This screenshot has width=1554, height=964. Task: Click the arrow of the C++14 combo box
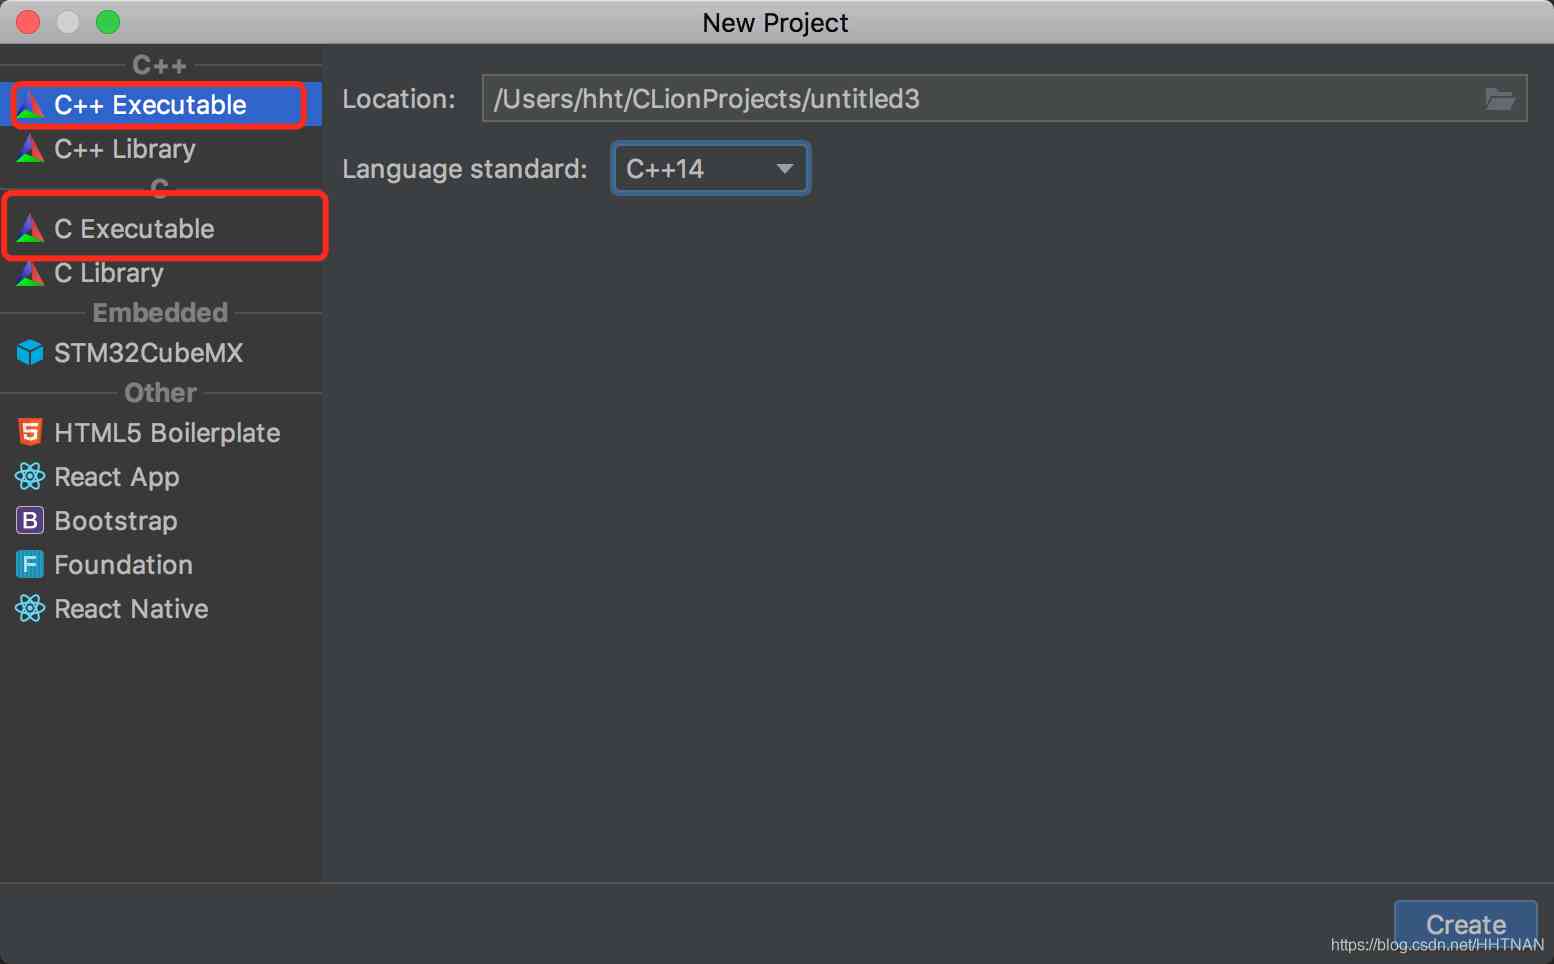click(x=785, y=169)
